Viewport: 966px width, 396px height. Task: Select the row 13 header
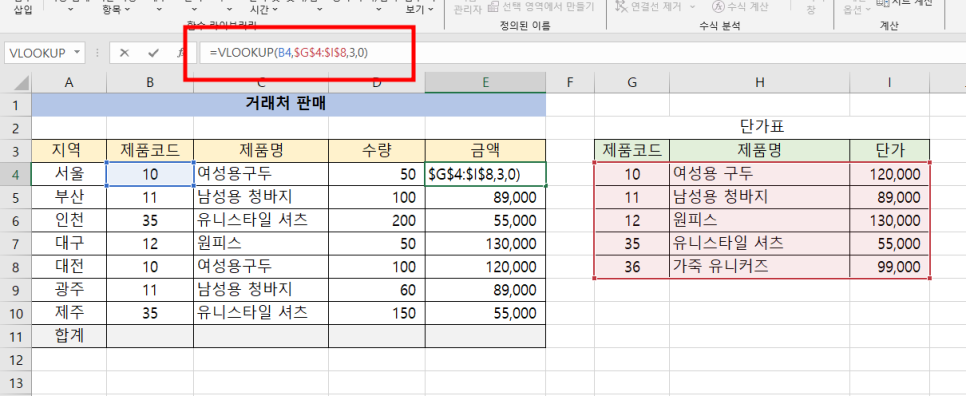tap(15, 382)
